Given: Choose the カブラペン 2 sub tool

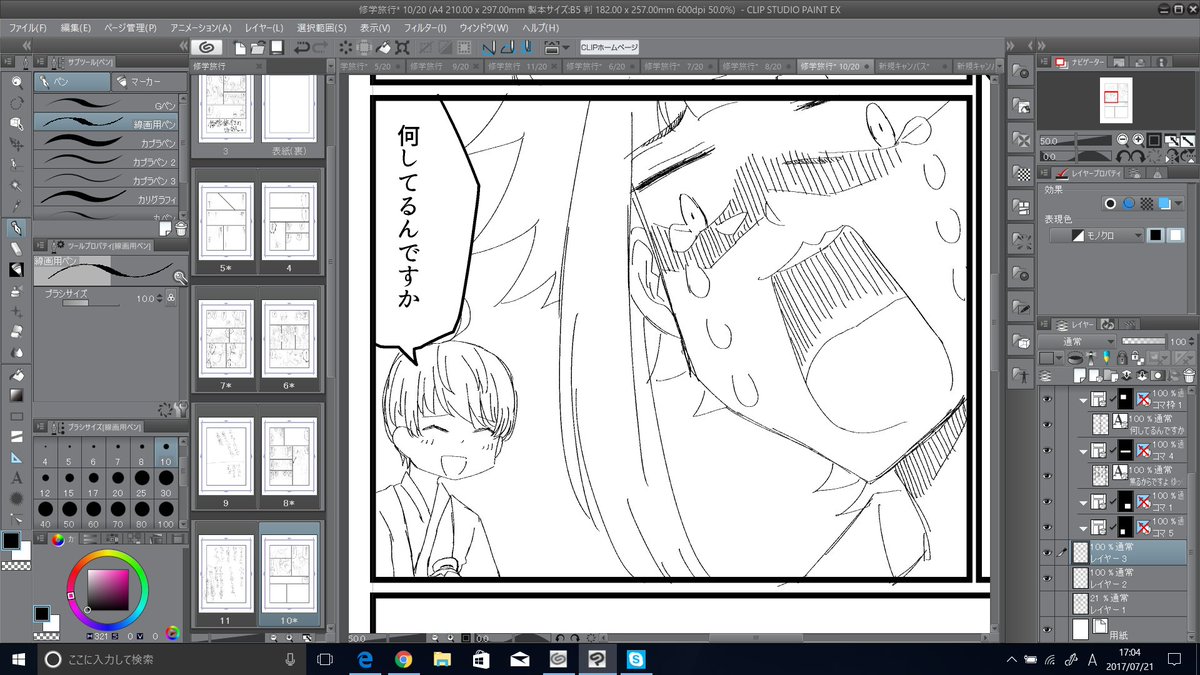Looking at the screenshot, I should coord(107,160).
